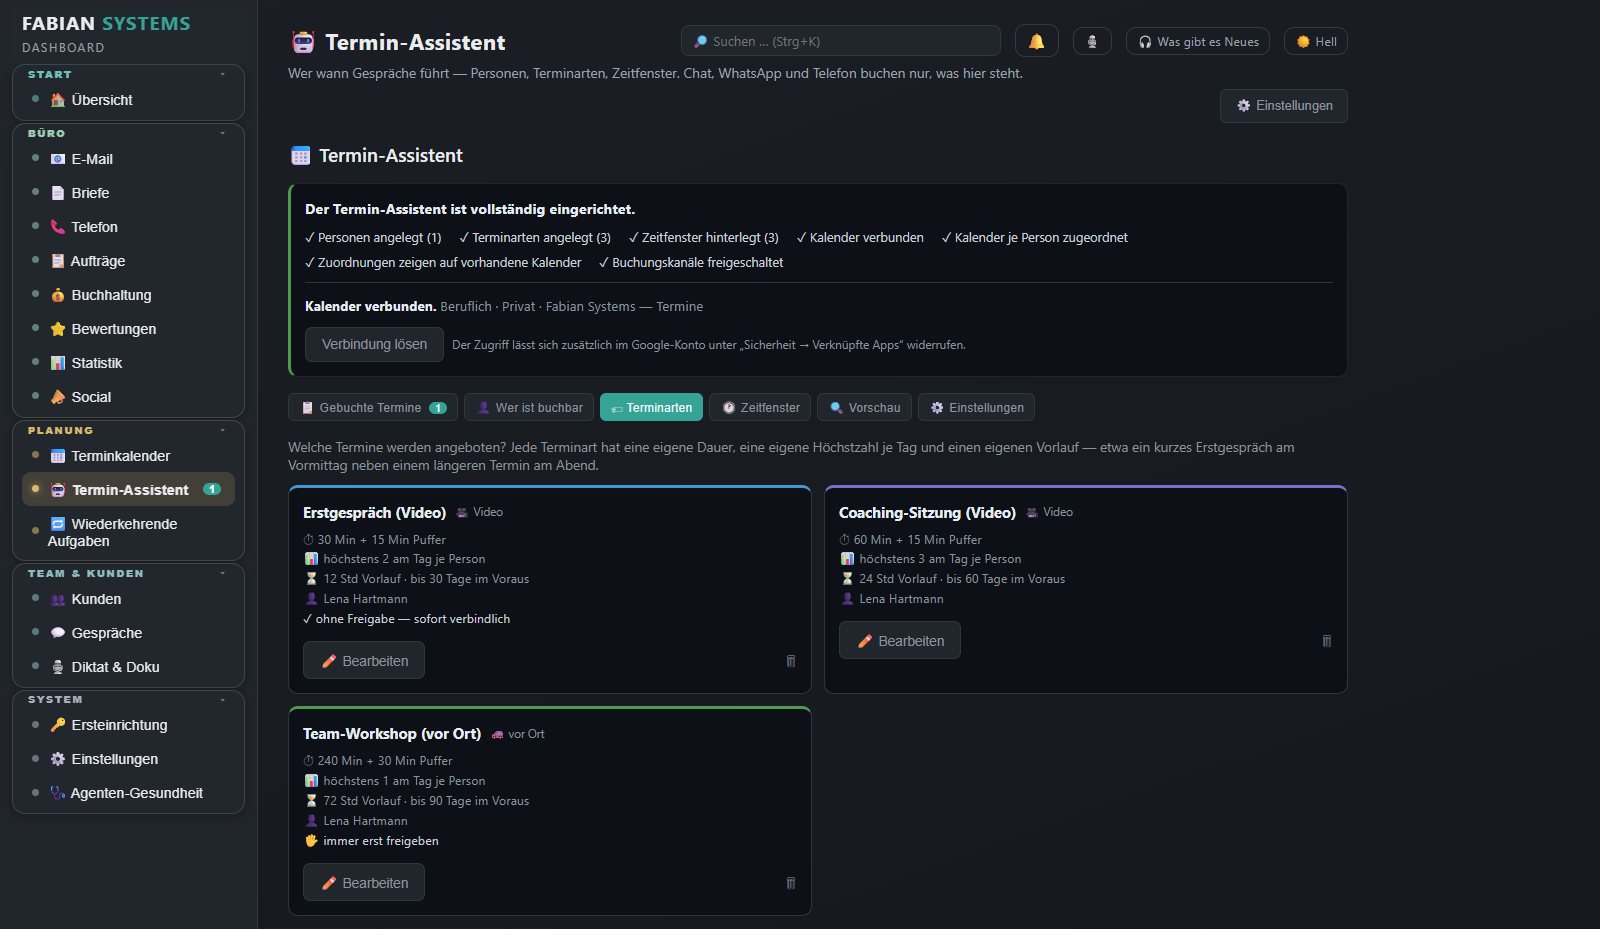Delete the Team-Workshop (vor Ort) appointment type
Image resolution: width=1600 pixels, height=929 pixels.
(791, 883)
